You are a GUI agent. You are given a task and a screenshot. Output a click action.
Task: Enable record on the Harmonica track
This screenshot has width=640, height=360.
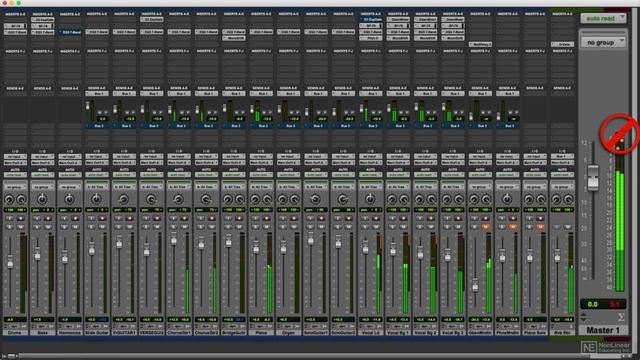tap(75, 218)
